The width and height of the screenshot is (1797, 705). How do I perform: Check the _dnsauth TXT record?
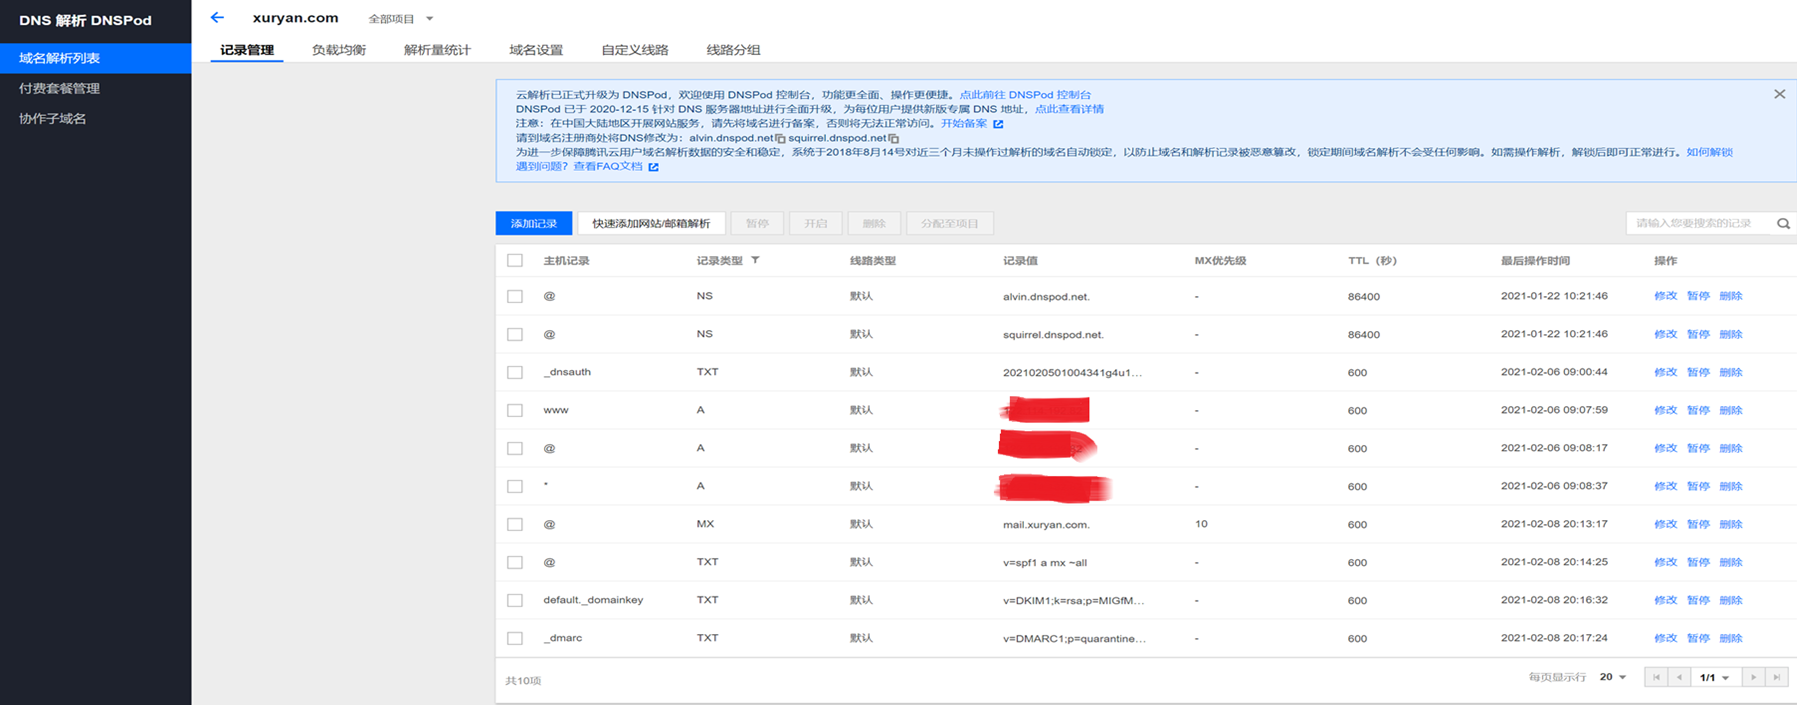click(515, 372)
